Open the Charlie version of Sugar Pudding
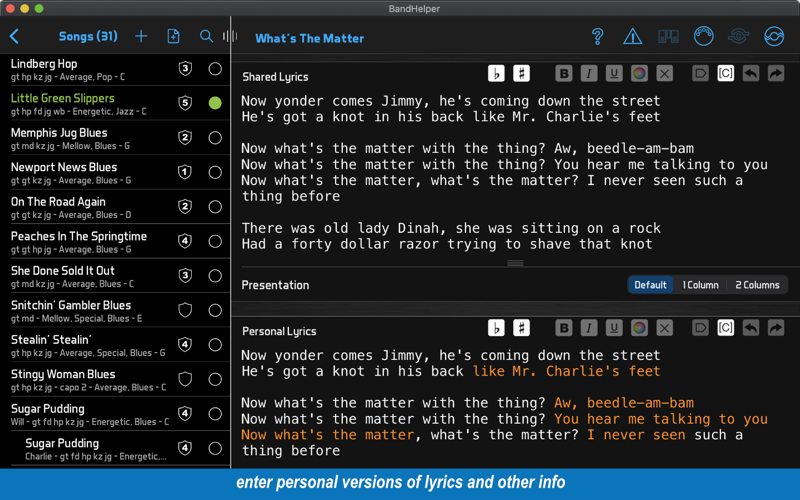 coord(115,448)
